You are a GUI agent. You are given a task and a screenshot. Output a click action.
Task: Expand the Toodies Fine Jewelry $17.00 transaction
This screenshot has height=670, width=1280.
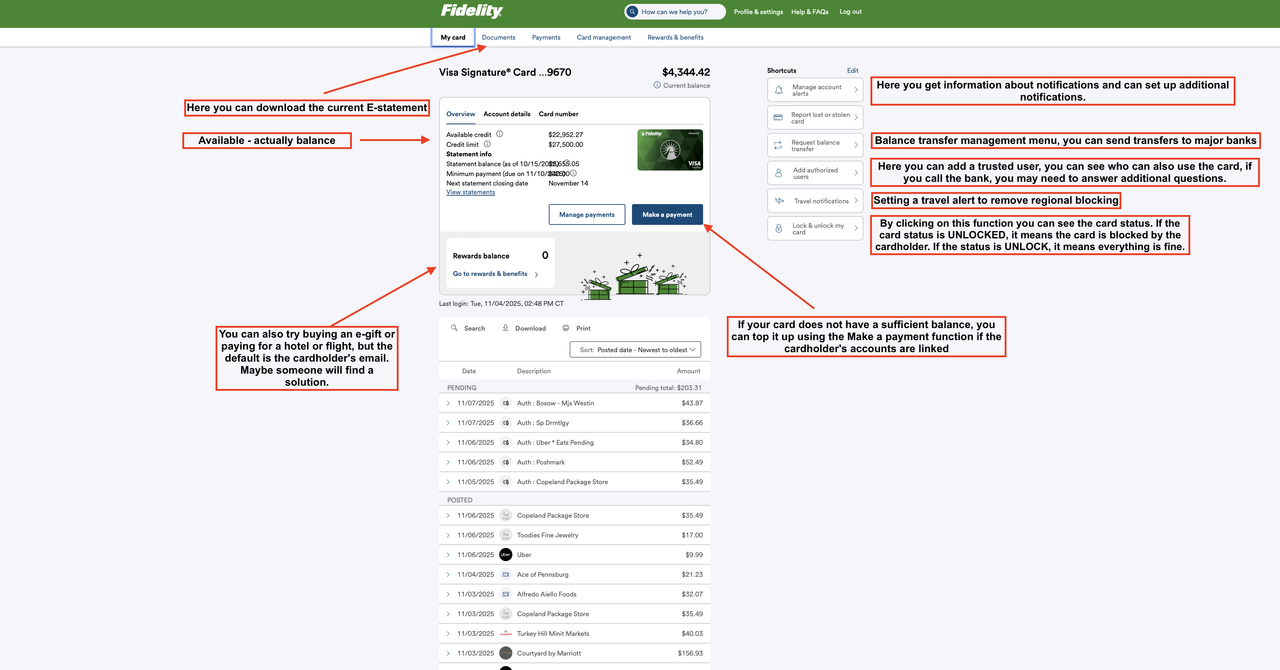(448, 535)
